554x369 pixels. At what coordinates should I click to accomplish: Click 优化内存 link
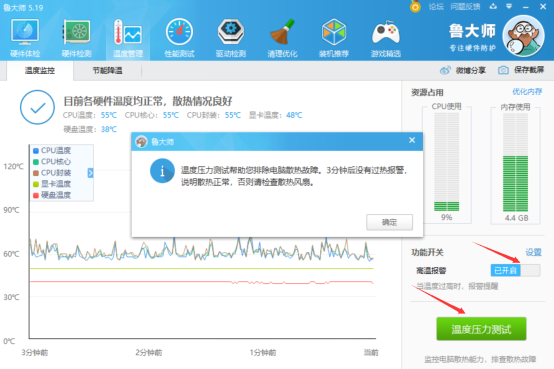point(527,92)
